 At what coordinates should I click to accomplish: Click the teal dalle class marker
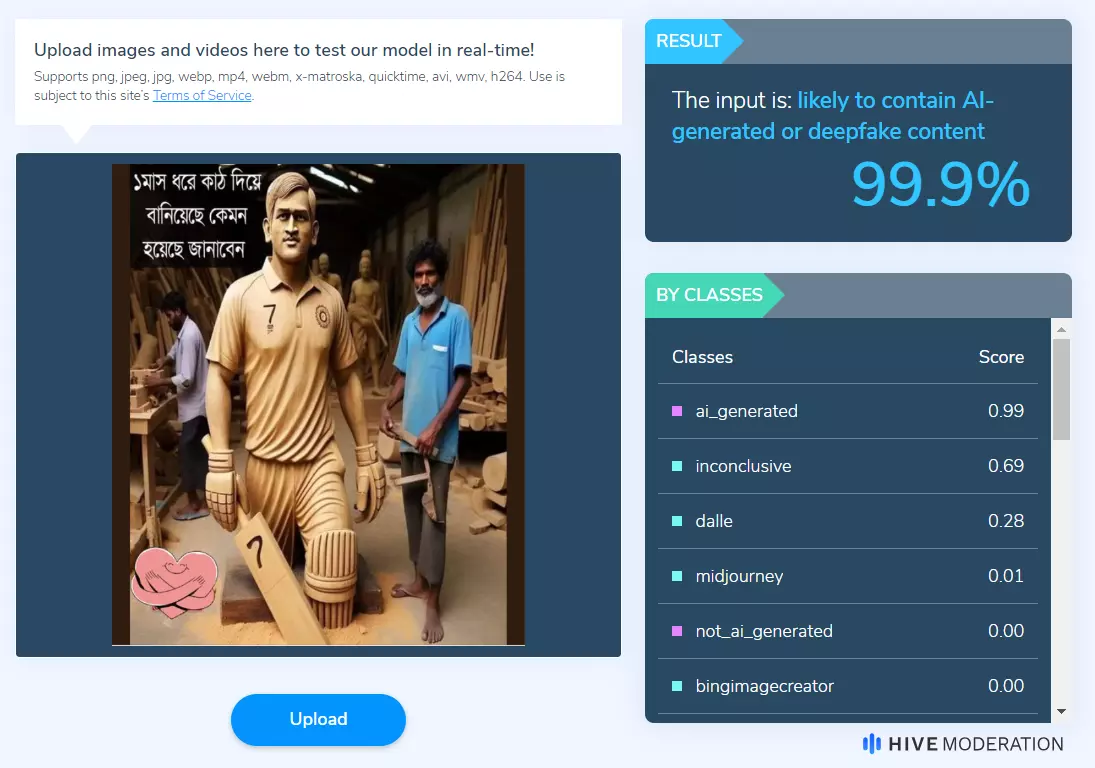[x=677, y=521]
